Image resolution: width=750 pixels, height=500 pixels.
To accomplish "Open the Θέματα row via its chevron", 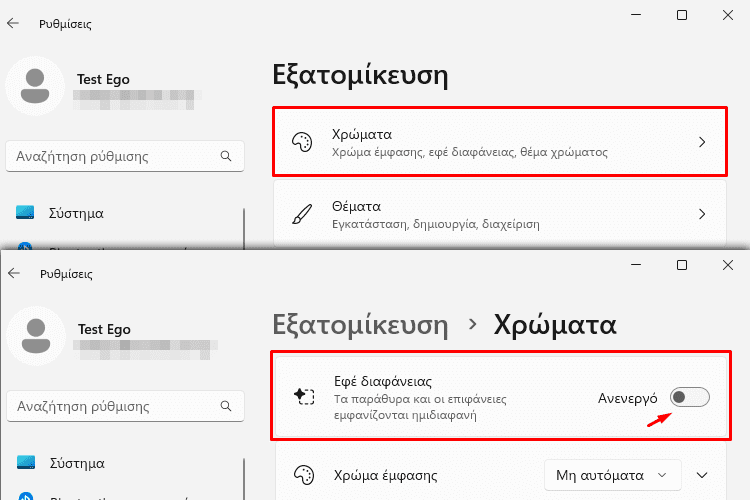I will pos(702,214).
